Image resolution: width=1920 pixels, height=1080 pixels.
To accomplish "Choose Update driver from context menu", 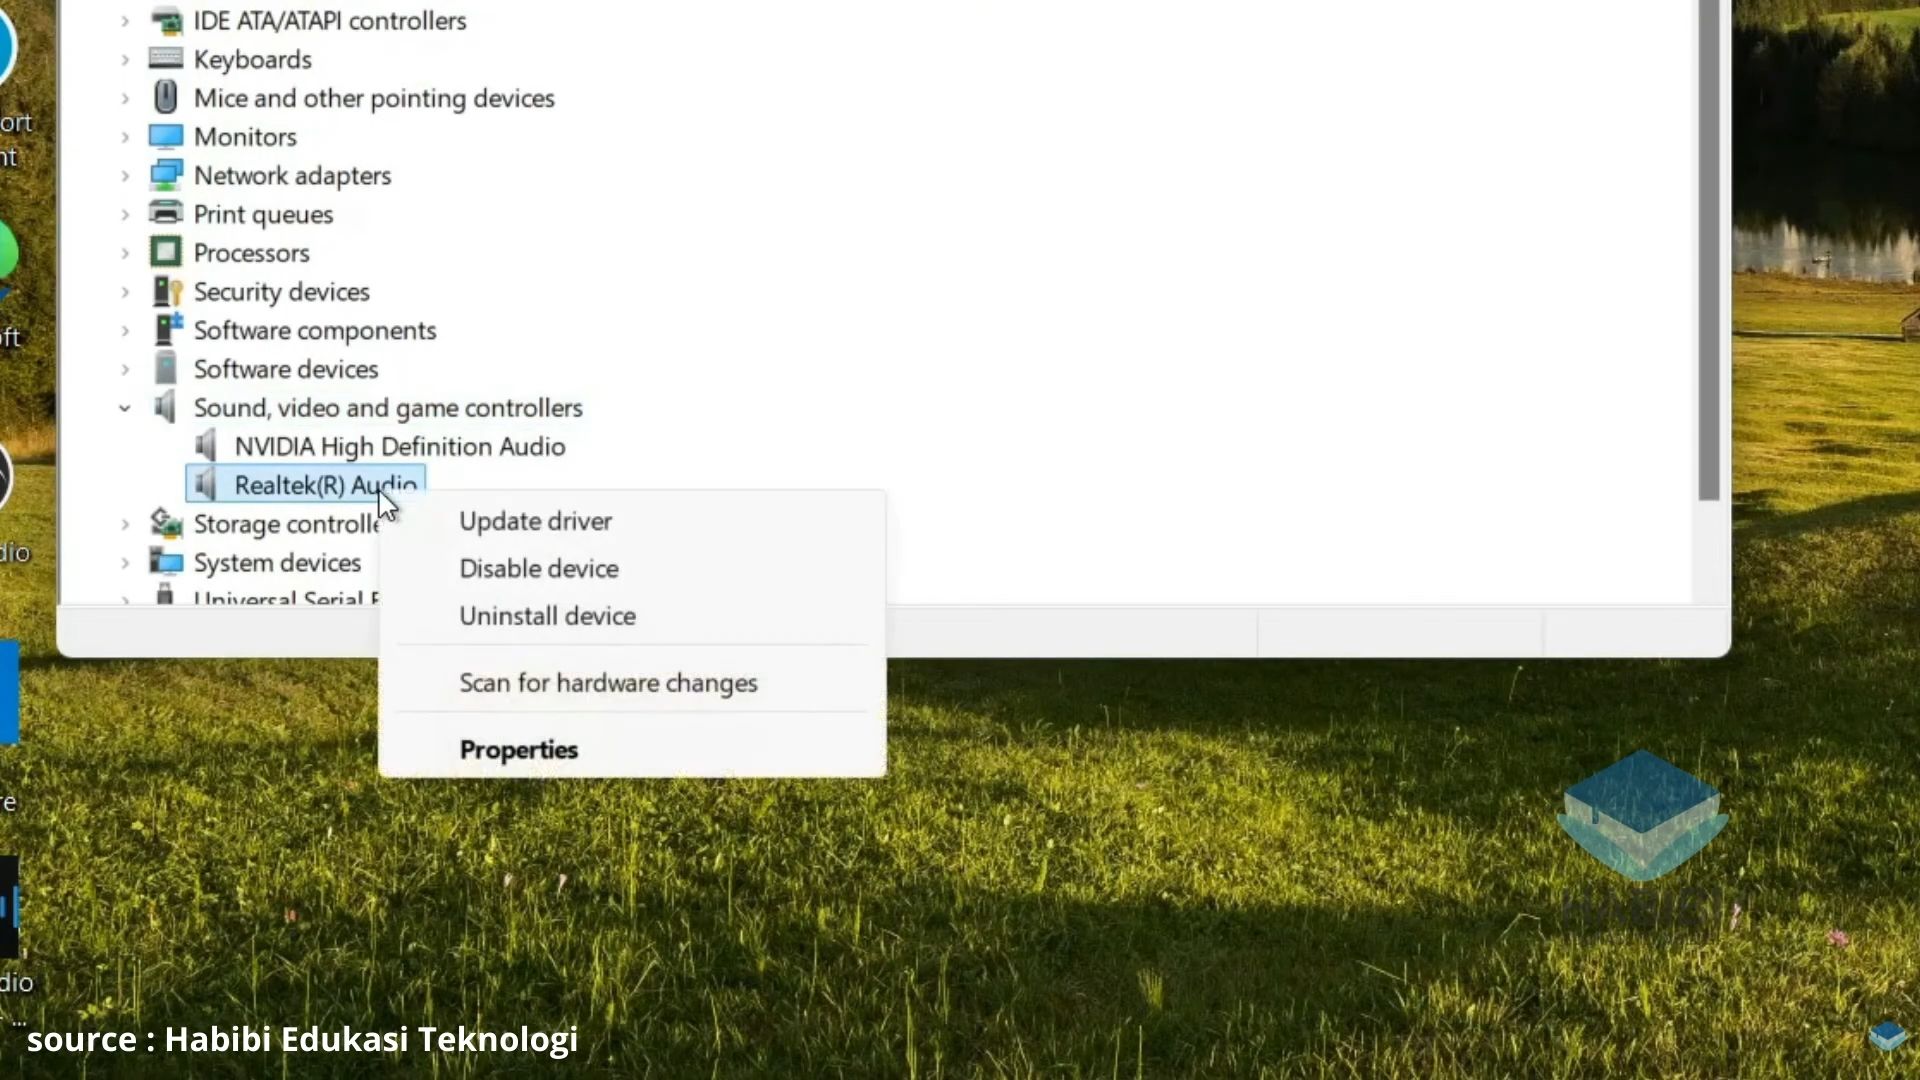I will tap(632, 521).
